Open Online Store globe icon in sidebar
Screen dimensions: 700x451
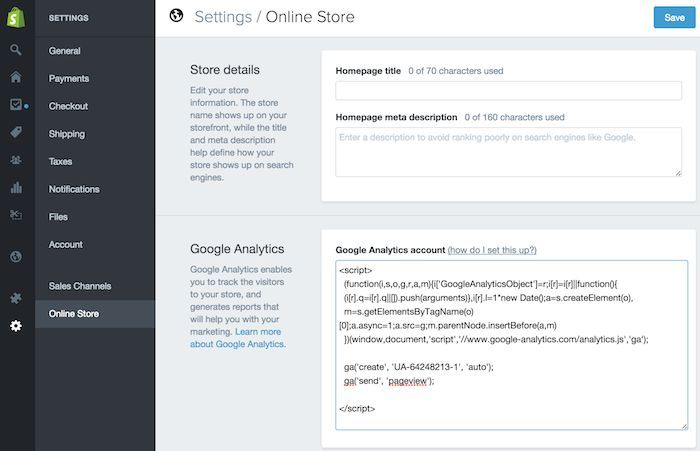tap(16, 257)
